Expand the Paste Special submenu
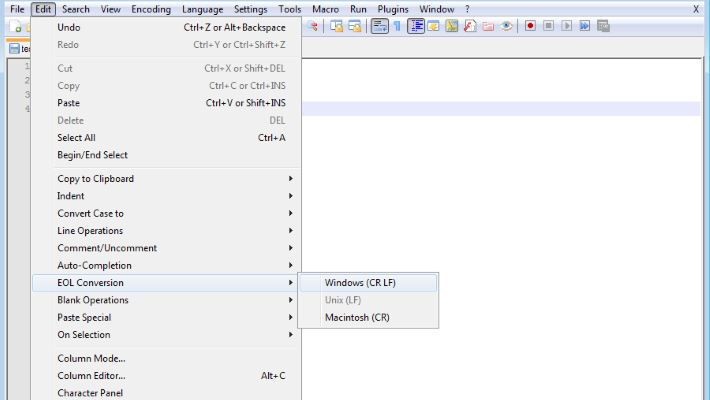Screen dimensions: 710x400 (167, 318)
